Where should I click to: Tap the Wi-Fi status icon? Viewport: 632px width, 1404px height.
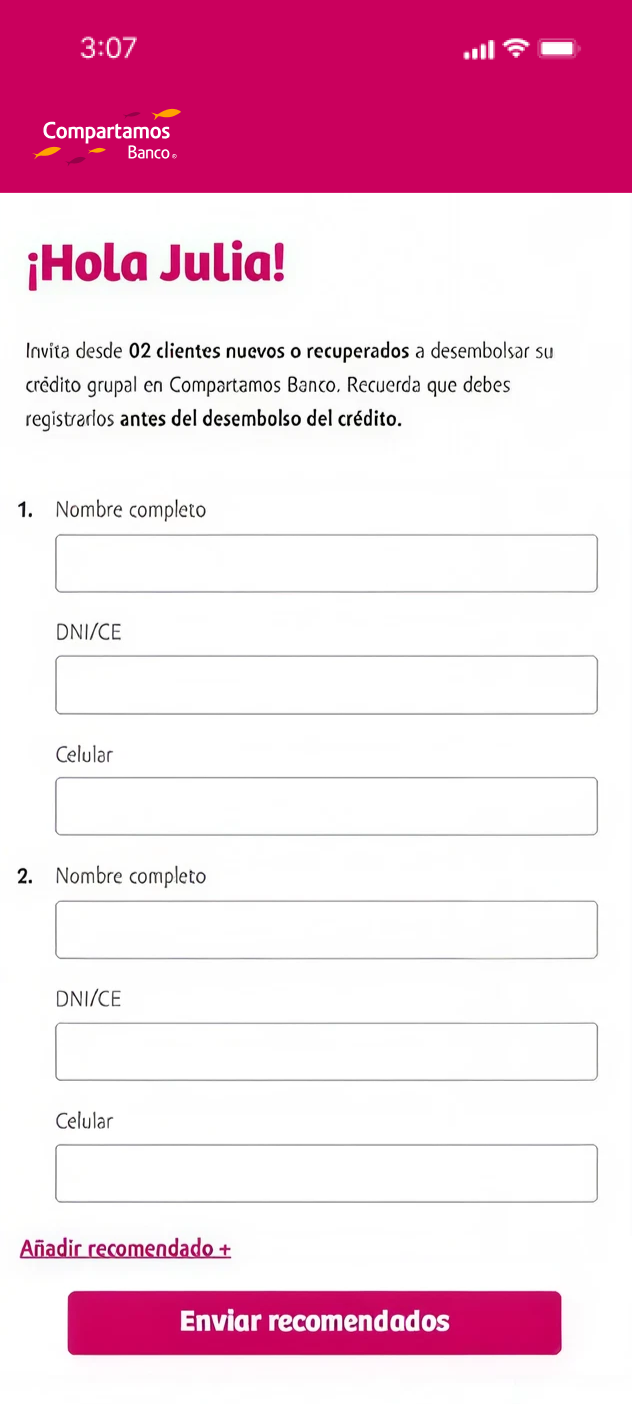coord(516,48)
